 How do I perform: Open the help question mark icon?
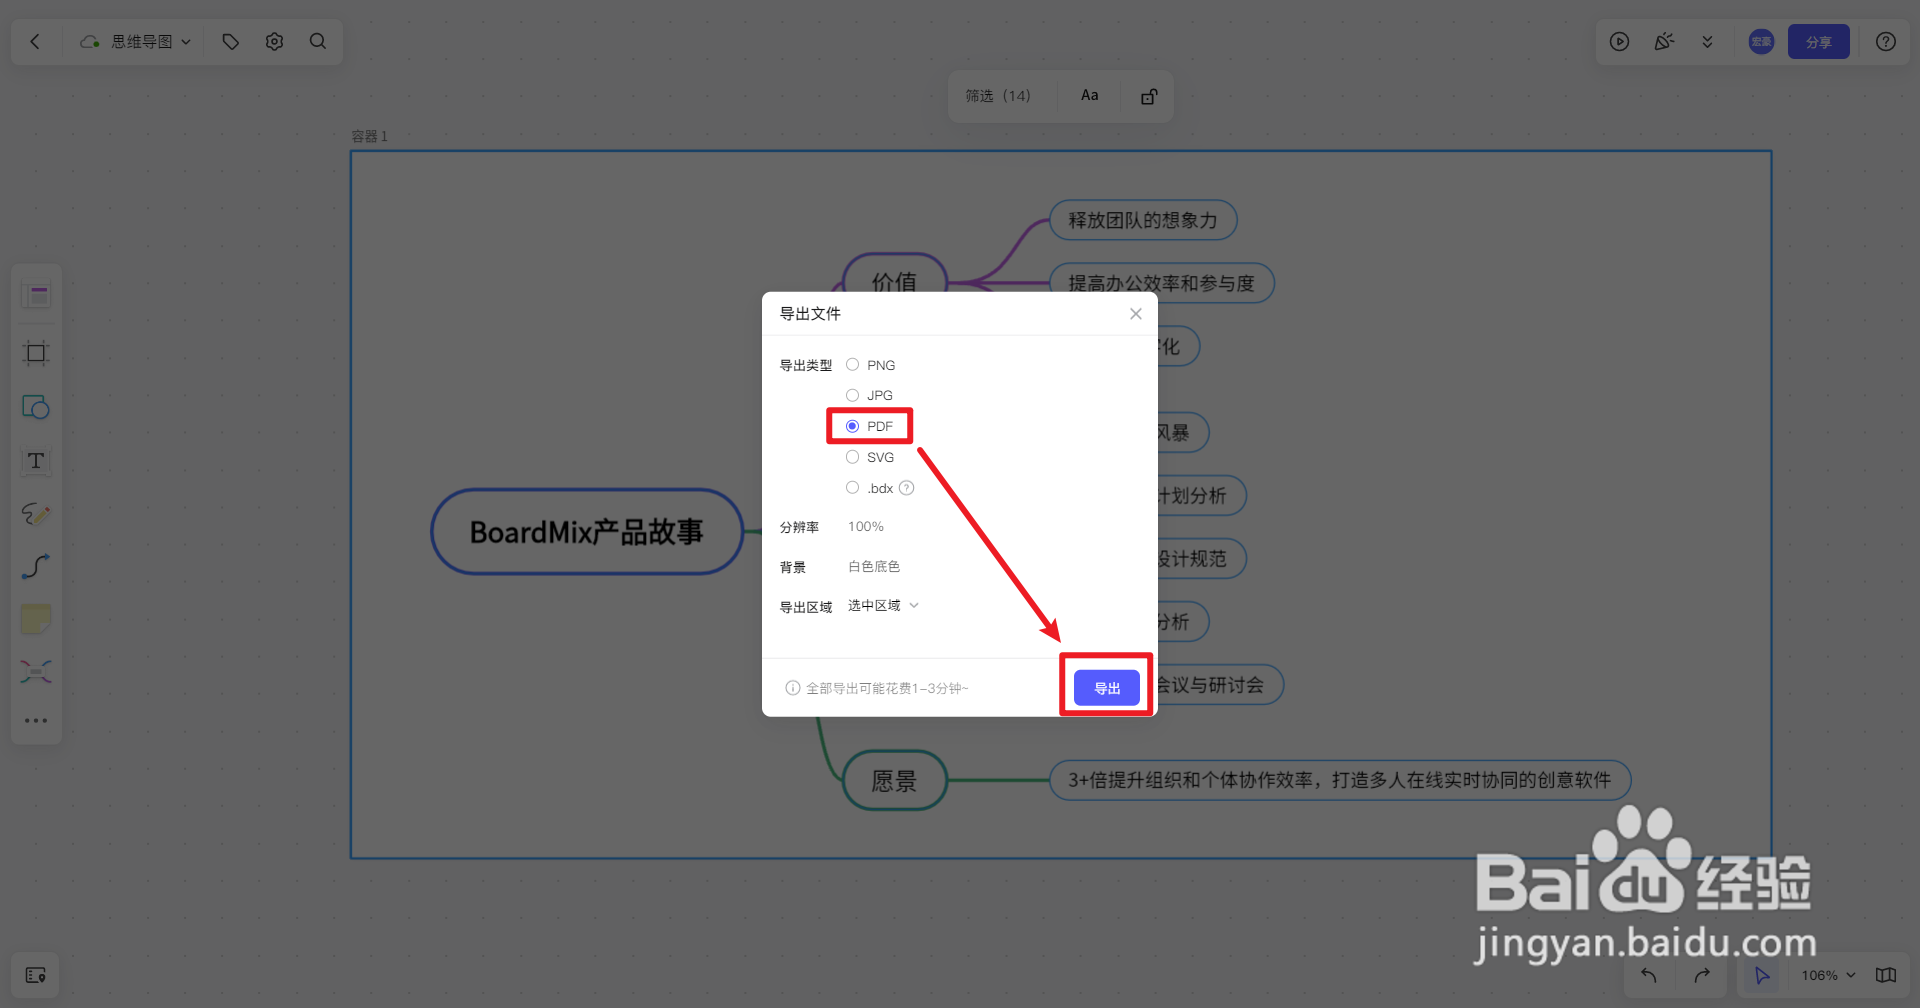point(1885,41)
